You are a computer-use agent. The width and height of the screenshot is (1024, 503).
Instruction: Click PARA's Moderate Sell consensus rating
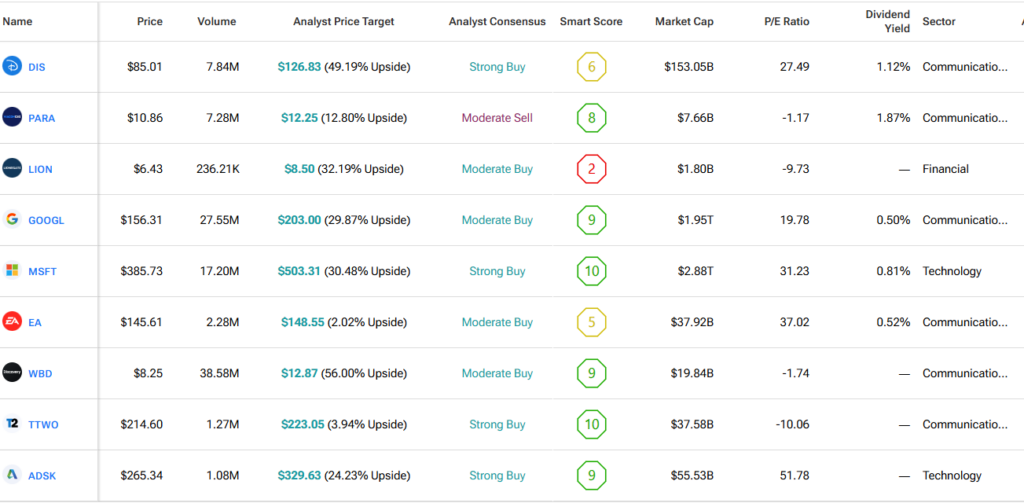point(497,118)
